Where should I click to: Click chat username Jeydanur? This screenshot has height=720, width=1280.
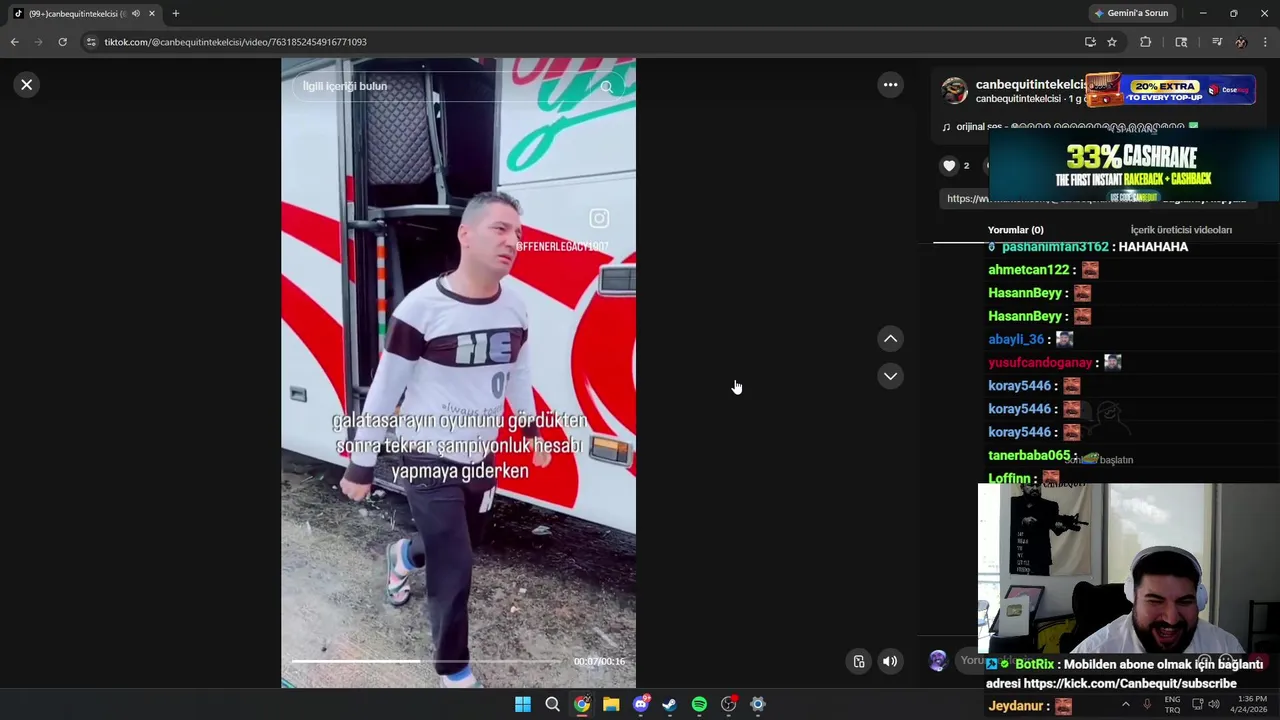pos(1016,706)
